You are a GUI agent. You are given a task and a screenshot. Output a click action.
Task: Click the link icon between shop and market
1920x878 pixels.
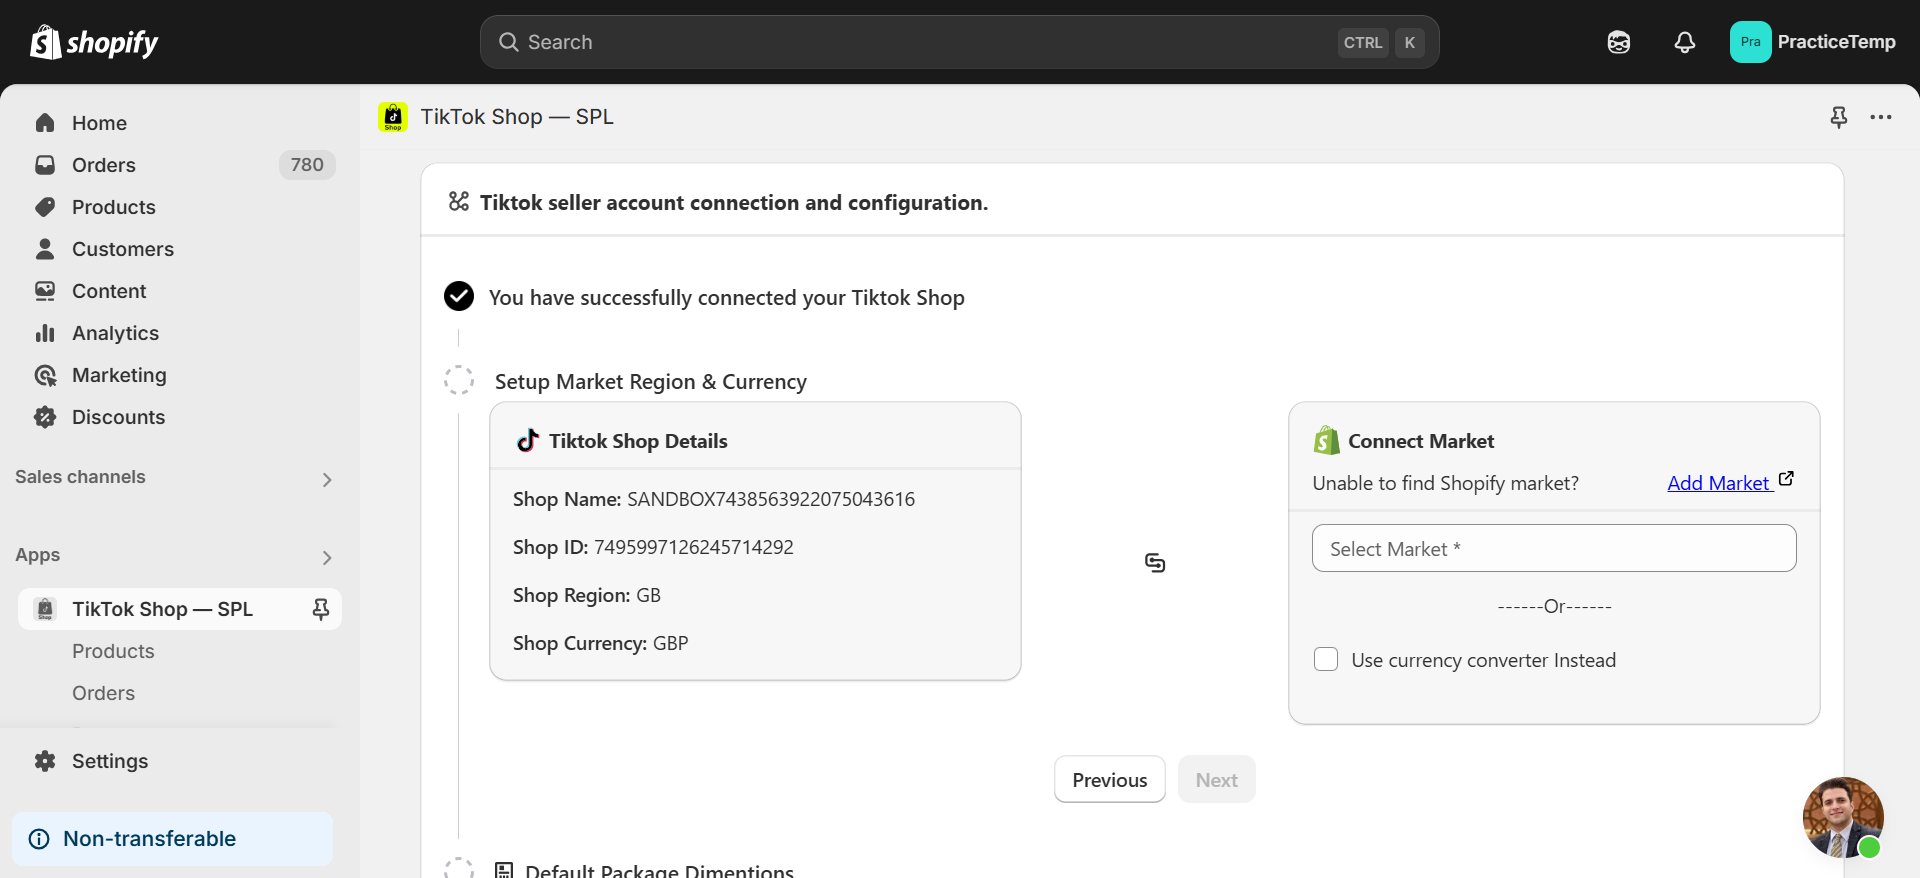(x=1155, y=563)
